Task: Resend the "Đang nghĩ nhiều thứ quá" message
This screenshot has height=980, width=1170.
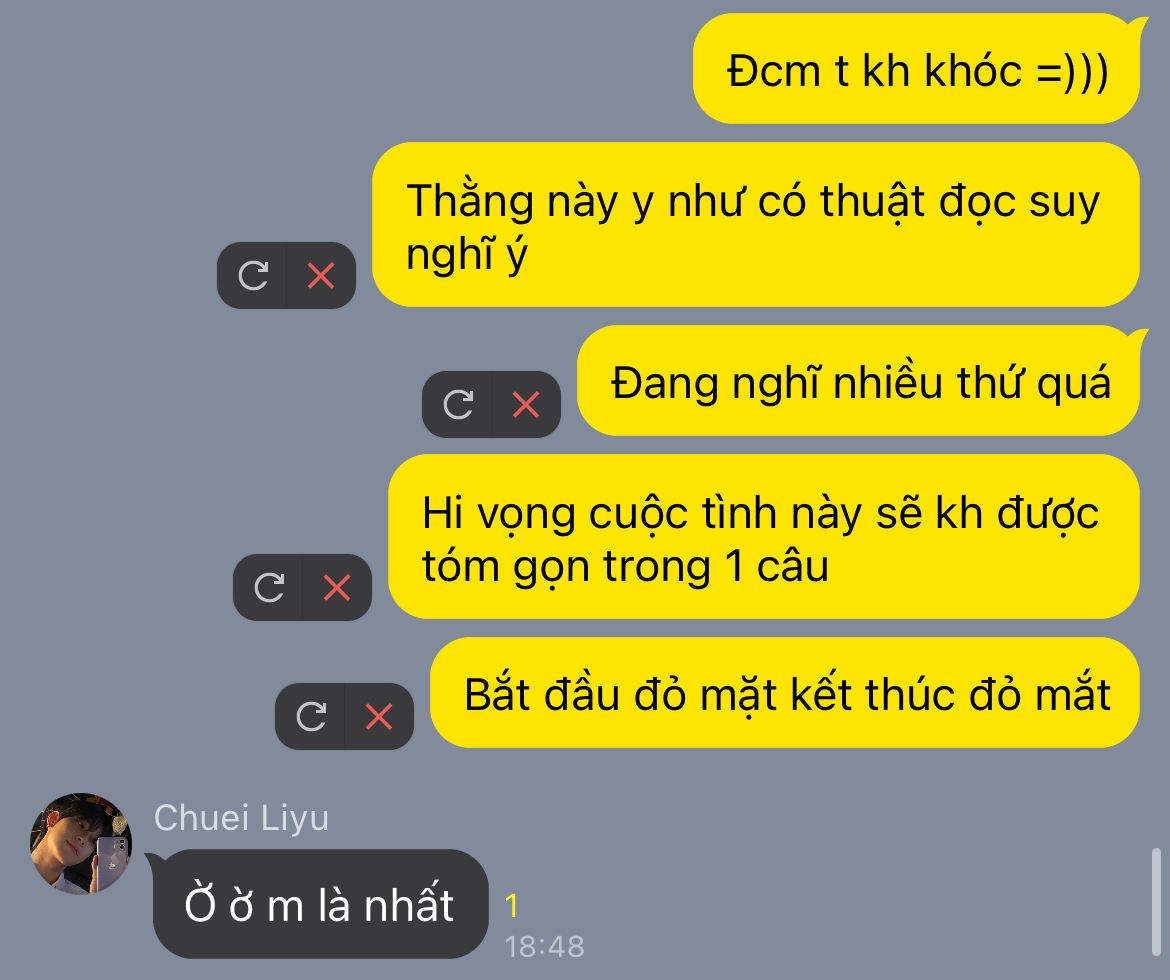Action: [x=458, y=404]
